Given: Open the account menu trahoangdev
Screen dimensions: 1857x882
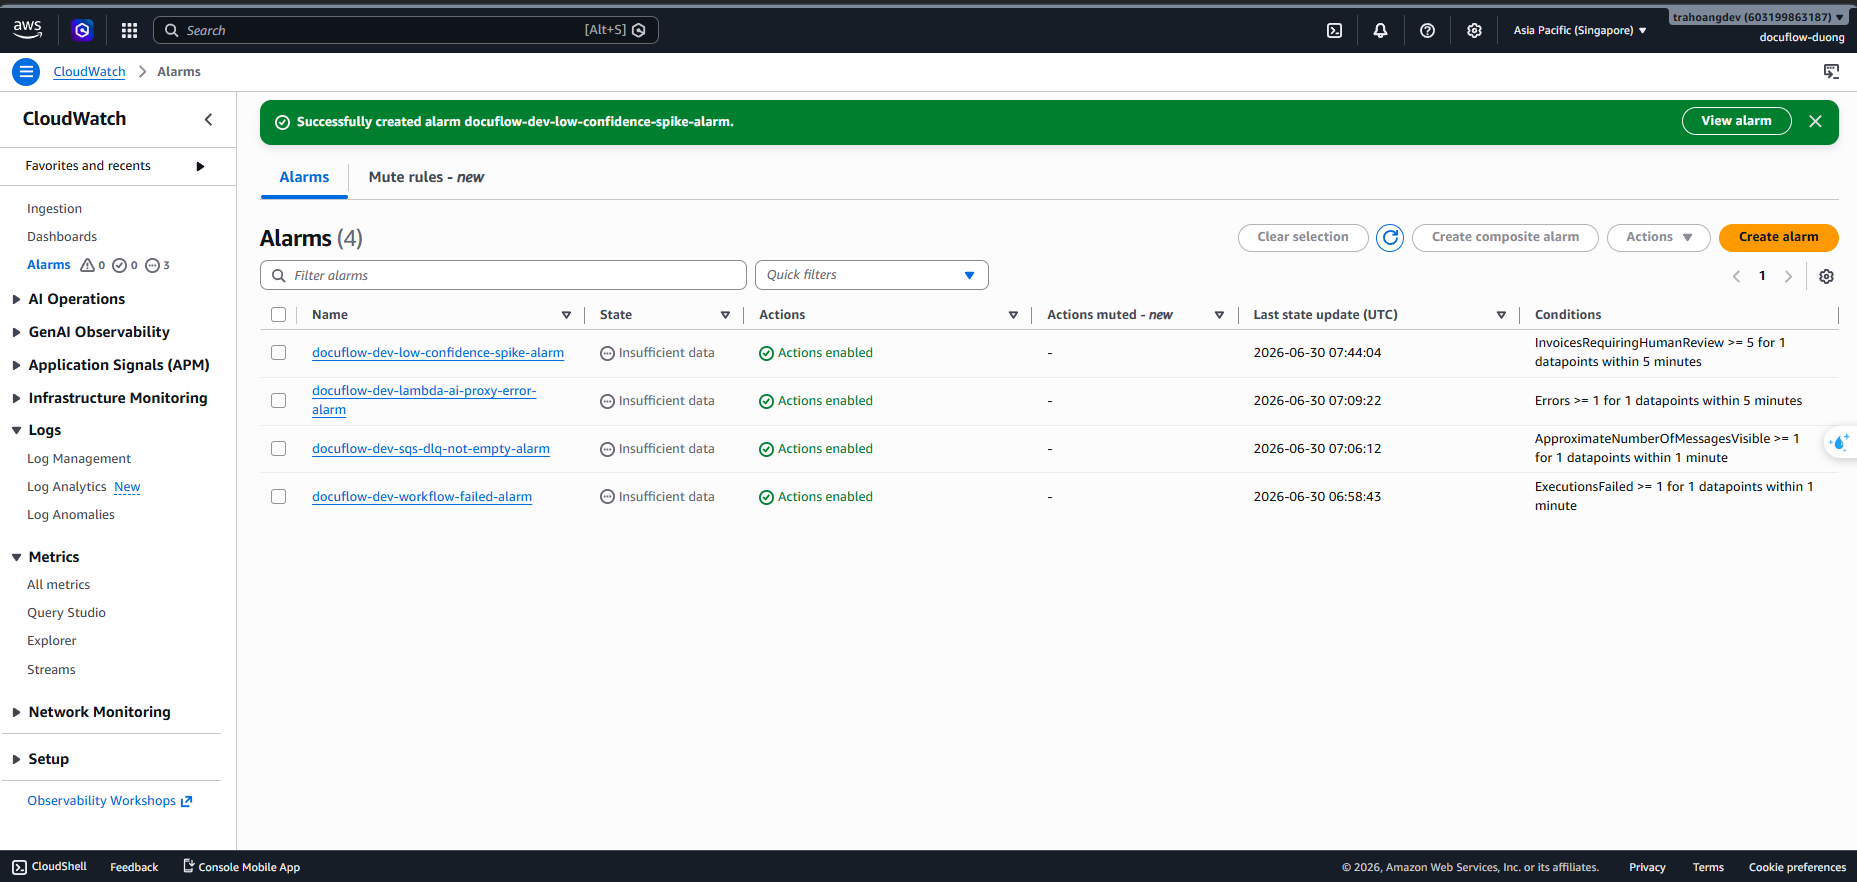Looking at the screenshot, I should (1758, 17).
